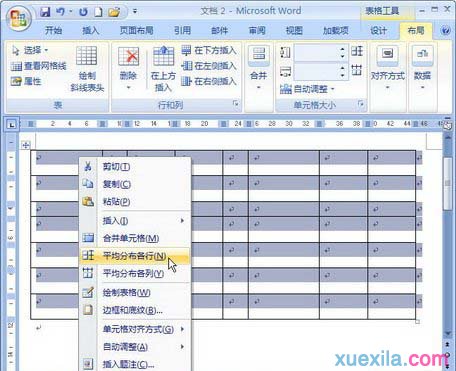Decrease column width with stepper down arrow
This screenshot has width=456, height=371.
[x=343, y=75]
